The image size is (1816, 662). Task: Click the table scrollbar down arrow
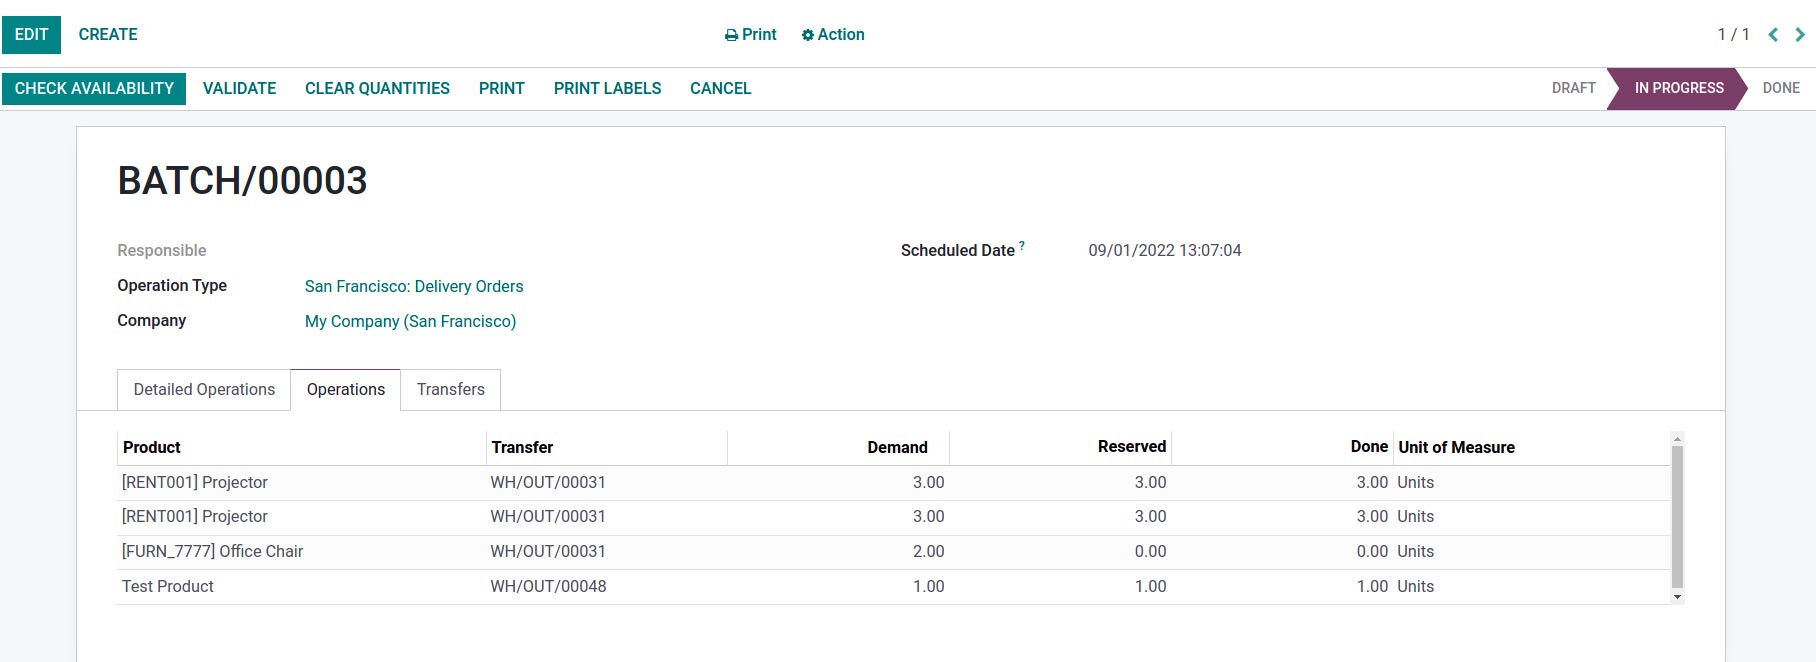point(1677,597)
